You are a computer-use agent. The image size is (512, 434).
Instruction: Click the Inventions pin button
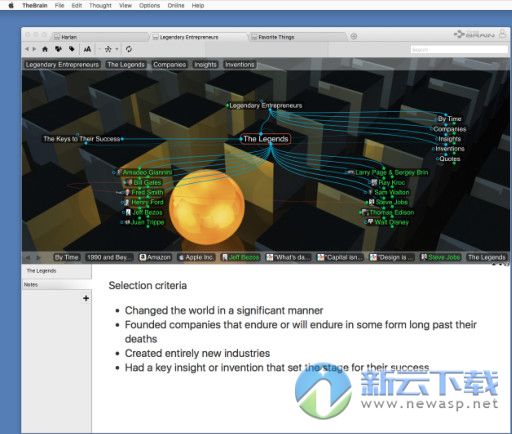240,64
